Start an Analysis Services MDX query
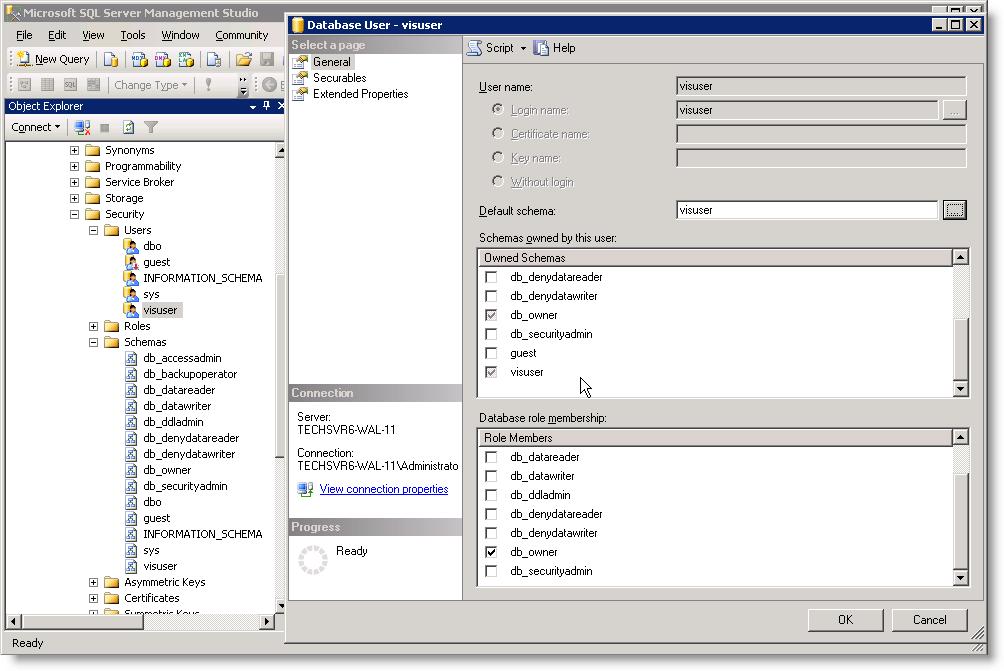 (x=139, y=60)
